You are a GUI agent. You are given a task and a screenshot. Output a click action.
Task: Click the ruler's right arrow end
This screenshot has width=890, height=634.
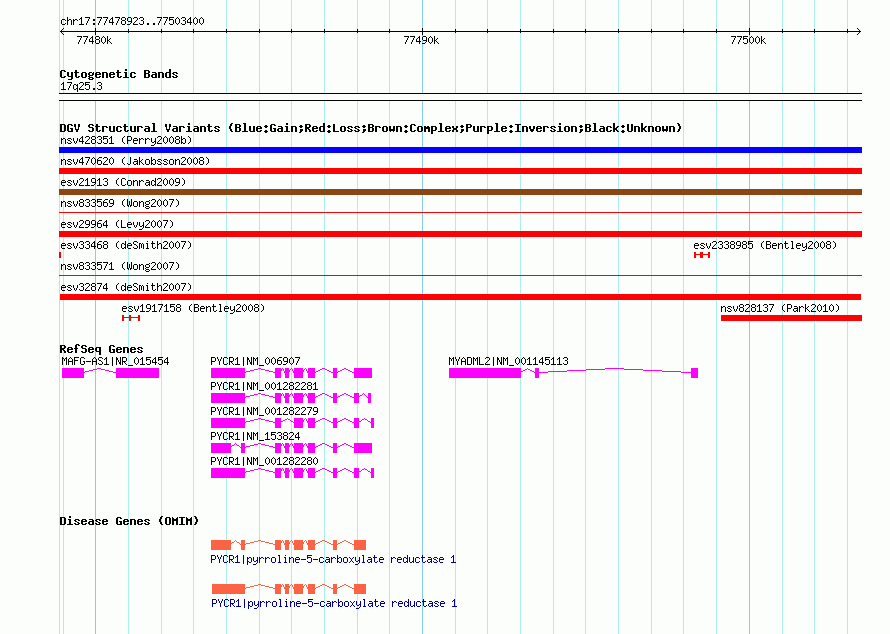click(x=859, y=31)
